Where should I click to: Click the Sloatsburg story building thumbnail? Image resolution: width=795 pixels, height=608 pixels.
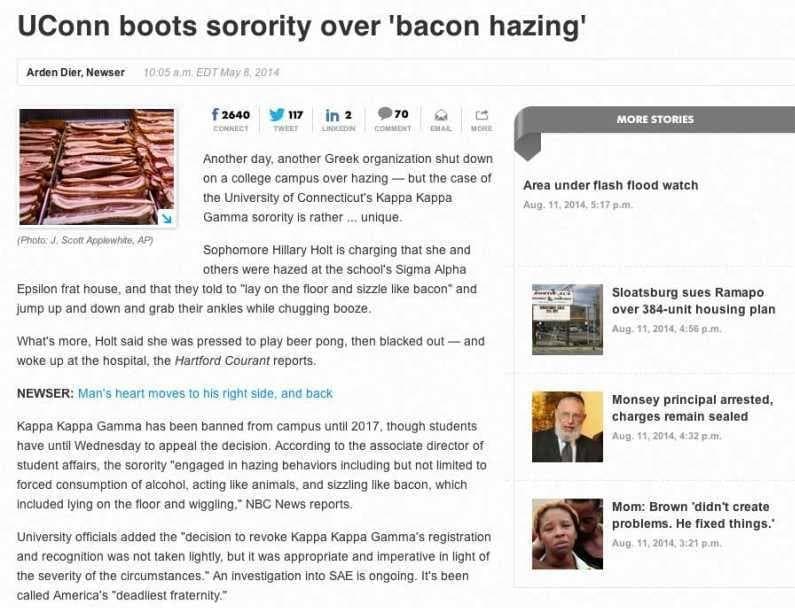tap(567, 319)
